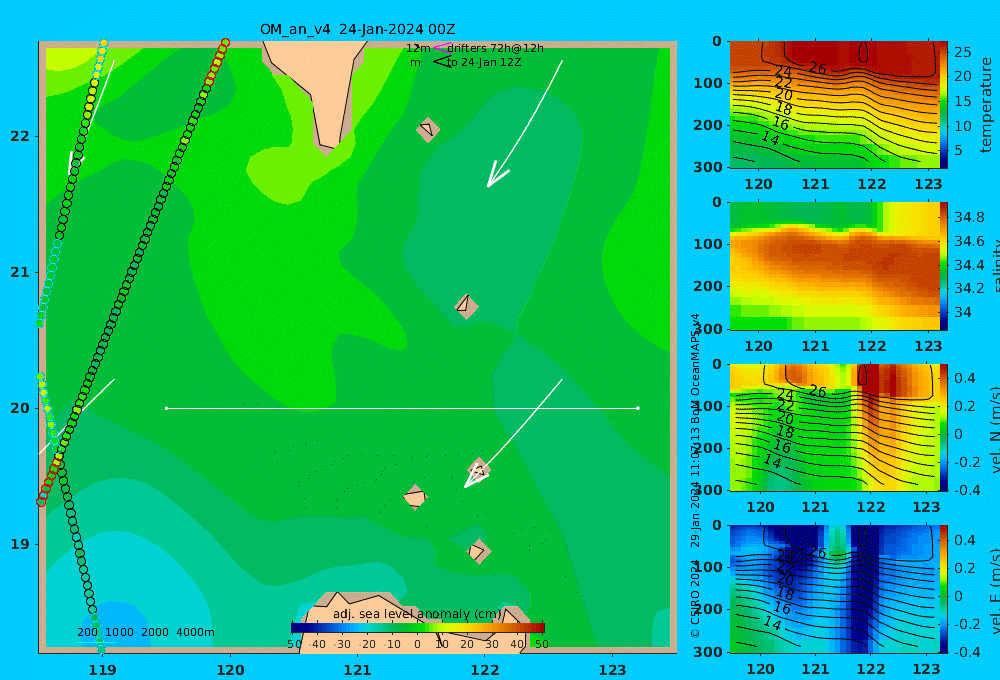Open the salinity section panel
This screenshot has height=680, width=1000.
click(x=835, y=266)
